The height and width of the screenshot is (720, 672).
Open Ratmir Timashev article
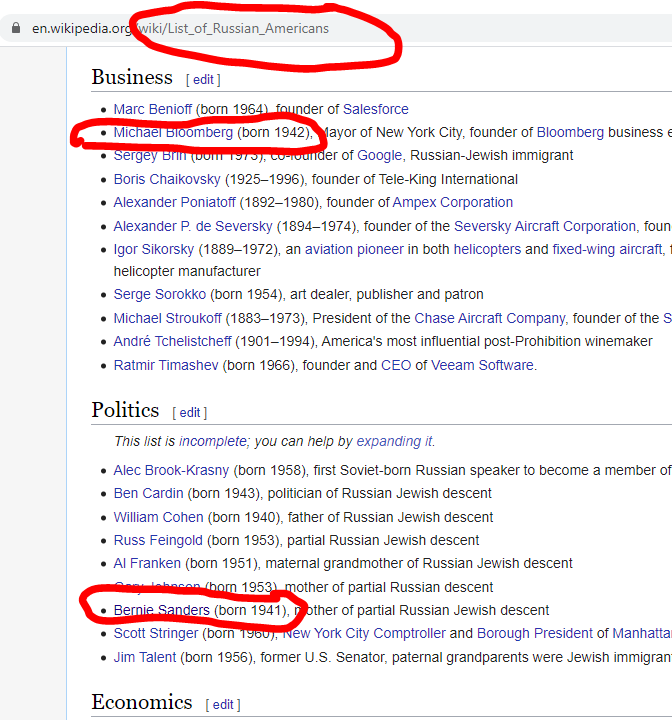166,365
